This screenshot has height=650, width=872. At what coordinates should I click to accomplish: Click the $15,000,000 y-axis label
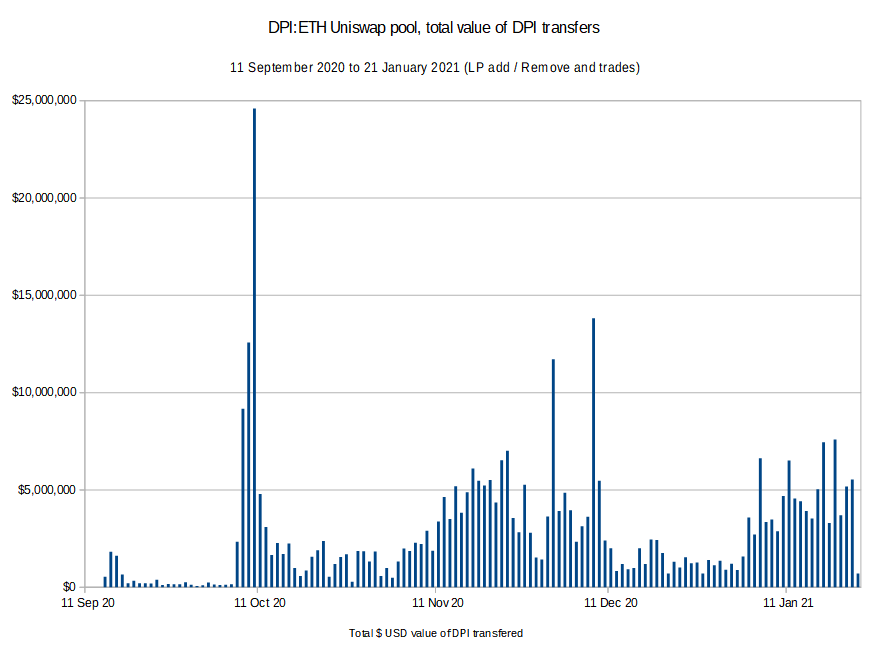(x=44, y=295)
